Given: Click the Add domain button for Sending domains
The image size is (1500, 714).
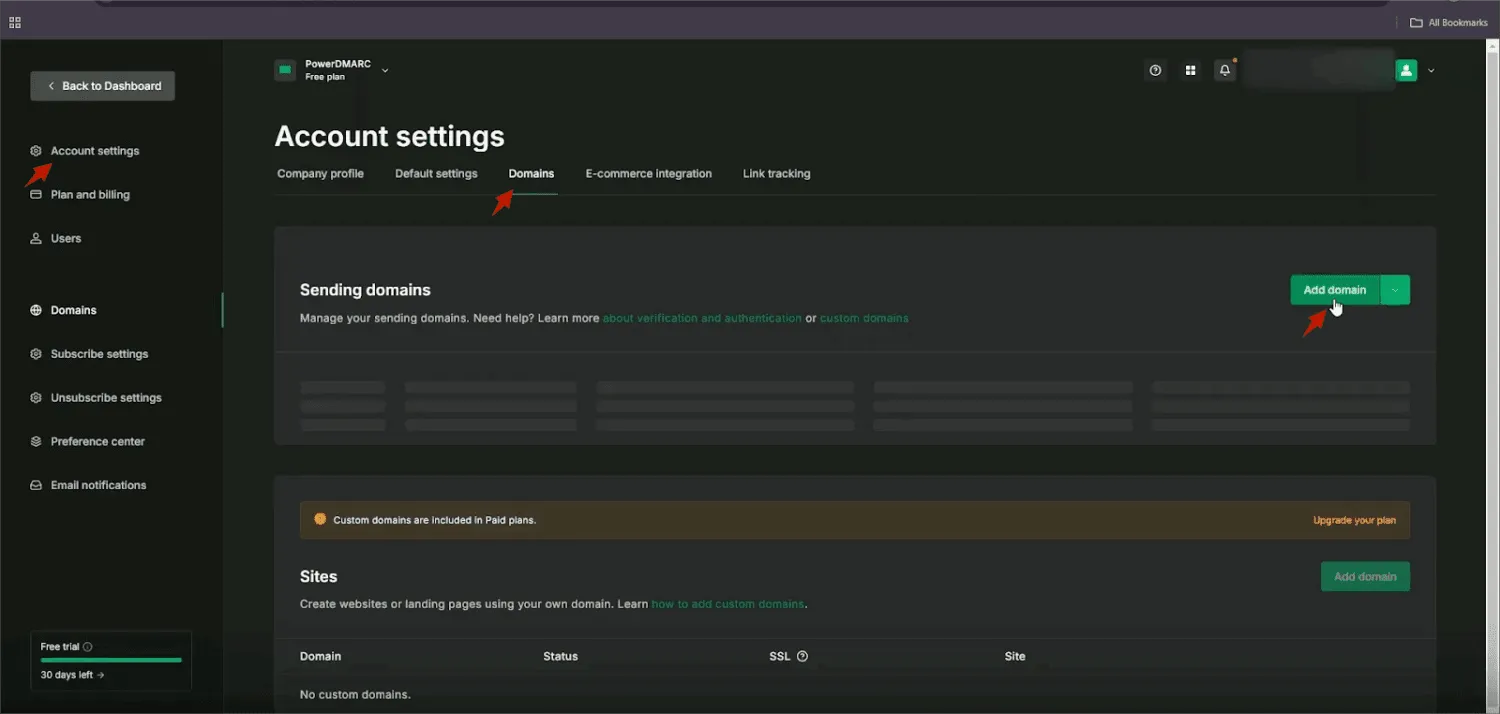Looking at the screenshot, I should (x=1335, y=290).
